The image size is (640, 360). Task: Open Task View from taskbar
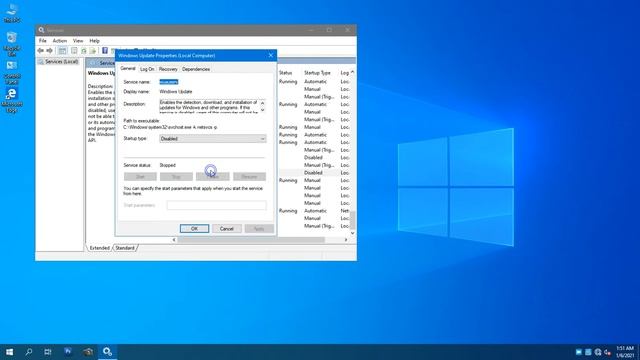tap(48, 352)
